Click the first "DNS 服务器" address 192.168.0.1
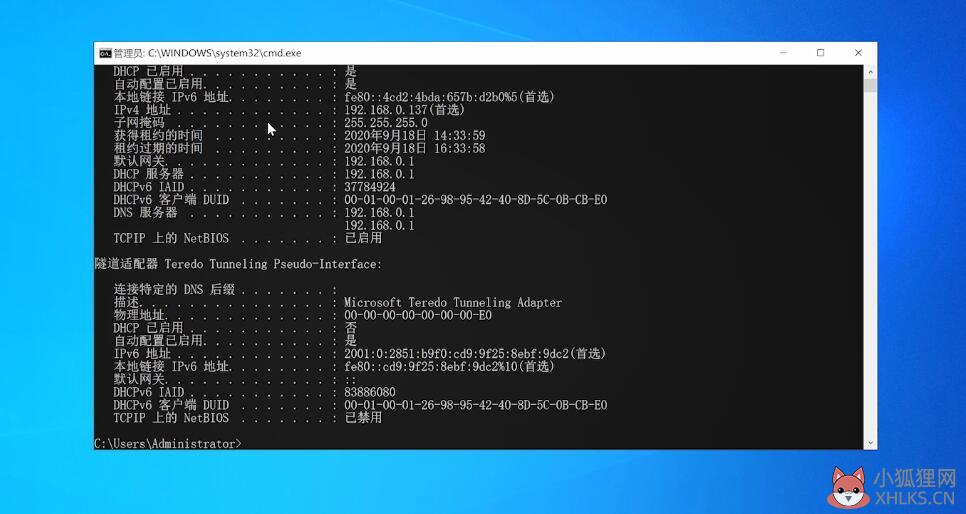Viewport: 966px width, 514px height. pyautogui.click(x=379, y=213)
